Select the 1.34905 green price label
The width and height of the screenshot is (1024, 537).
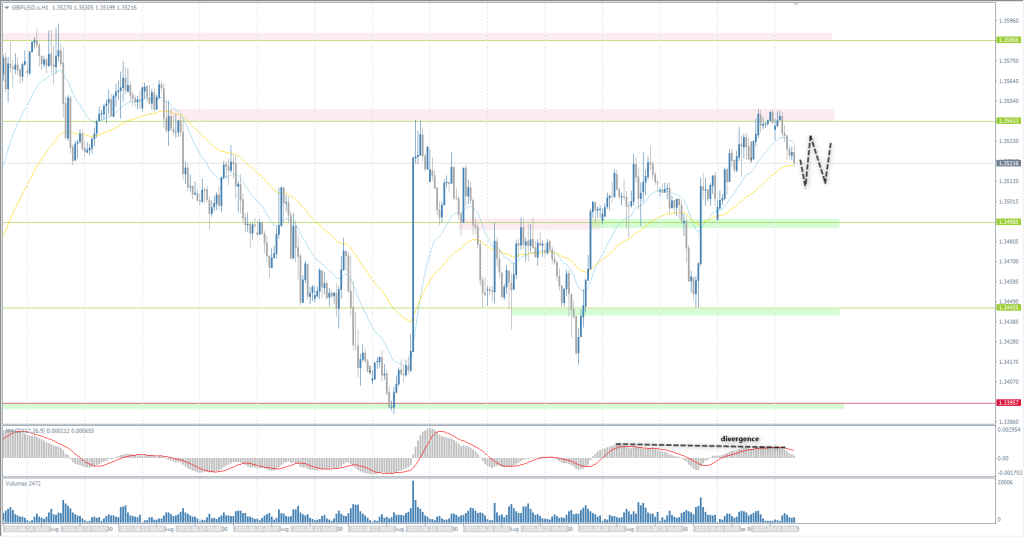[x=1008, y=222]
